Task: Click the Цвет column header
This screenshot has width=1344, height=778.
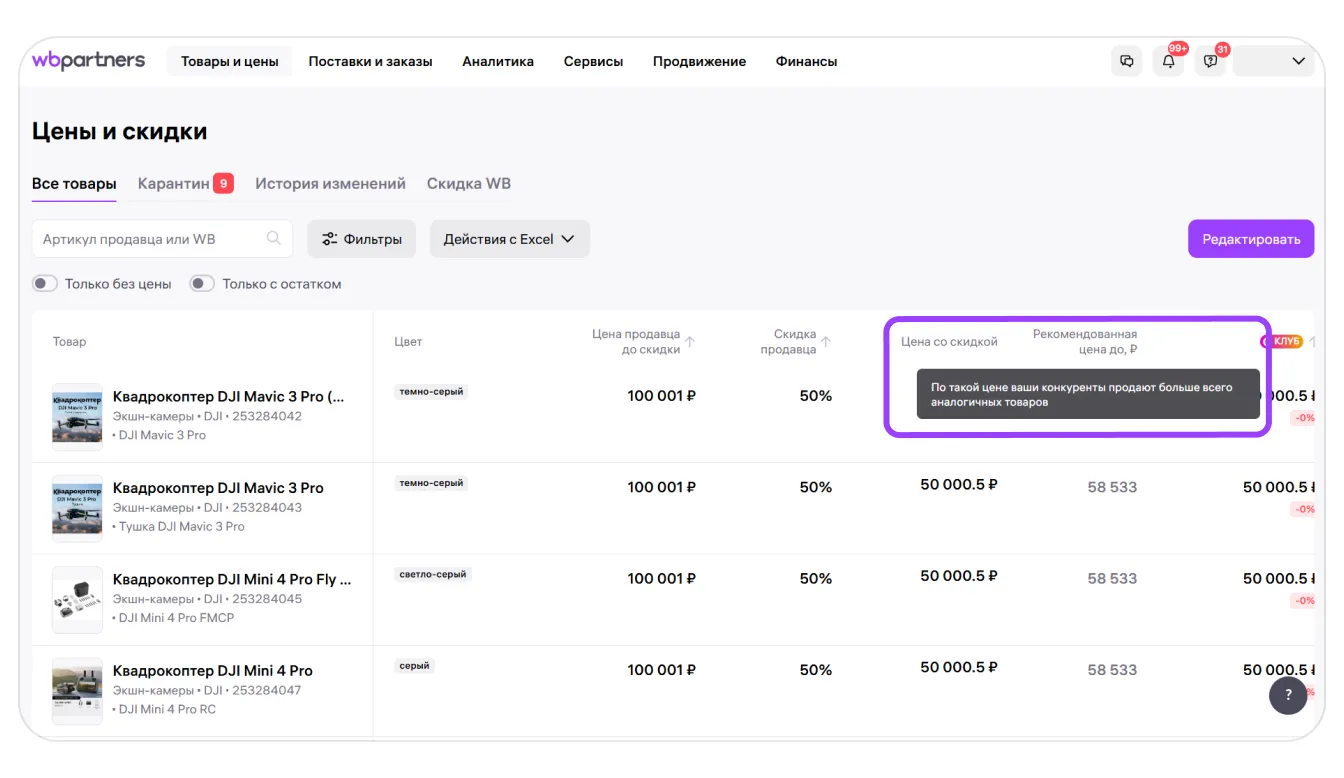Action: (x=408, y=342)
